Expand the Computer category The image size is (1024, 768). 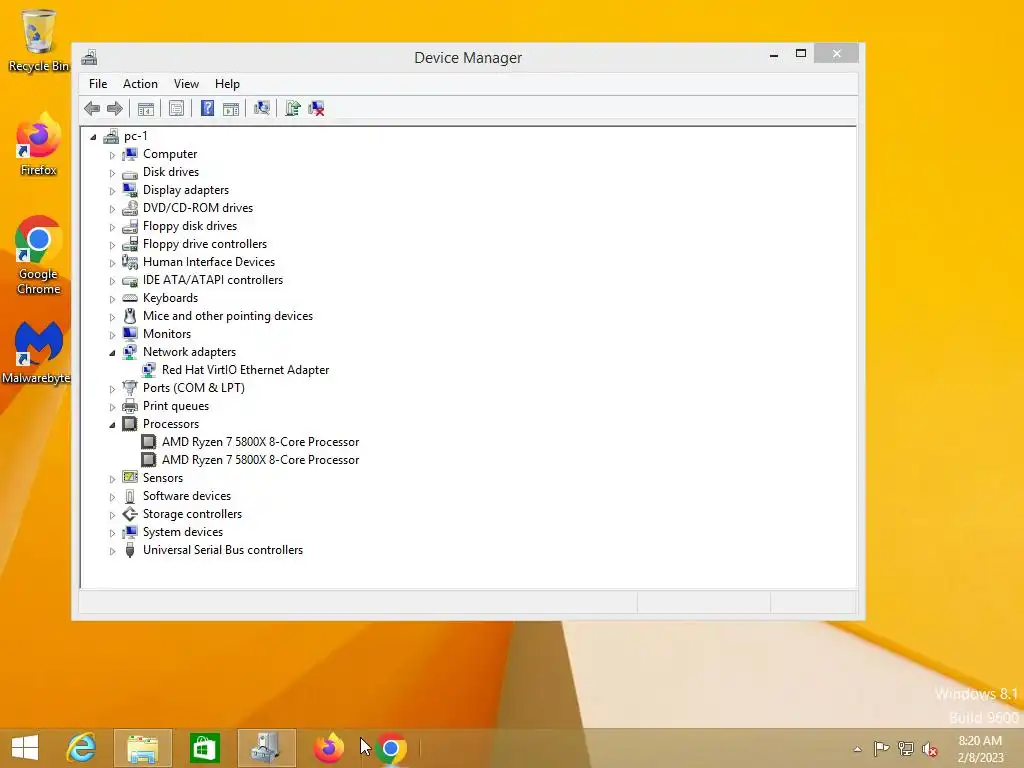click(112, 155)
